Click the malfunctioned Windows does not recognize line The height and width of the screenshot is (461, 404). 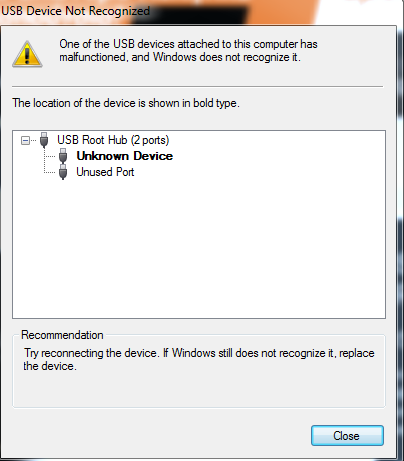coord(180,57)
